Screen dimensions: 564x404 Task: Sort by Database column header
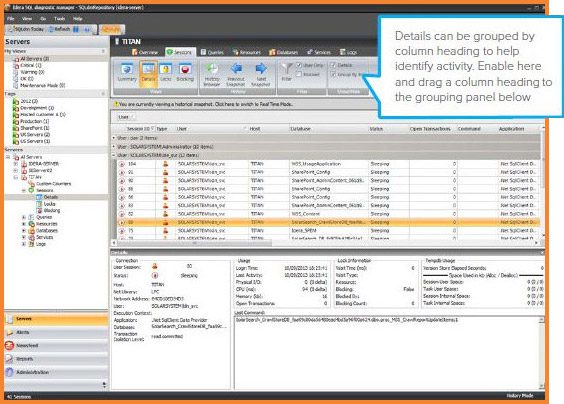[x=329, y=129]
